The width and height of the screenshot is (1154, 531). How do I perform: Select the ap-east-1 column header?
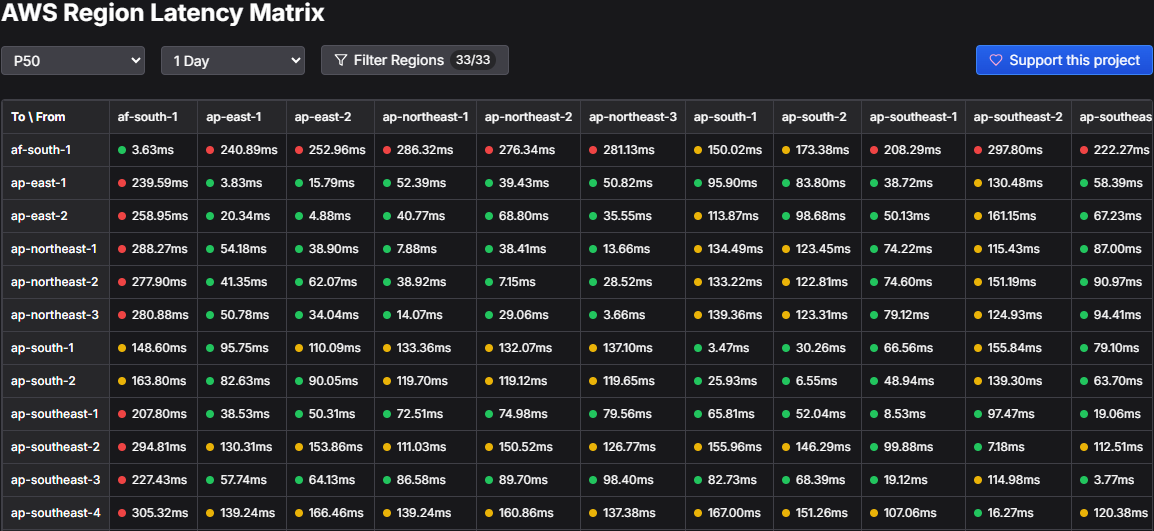[x=242, y=116]
